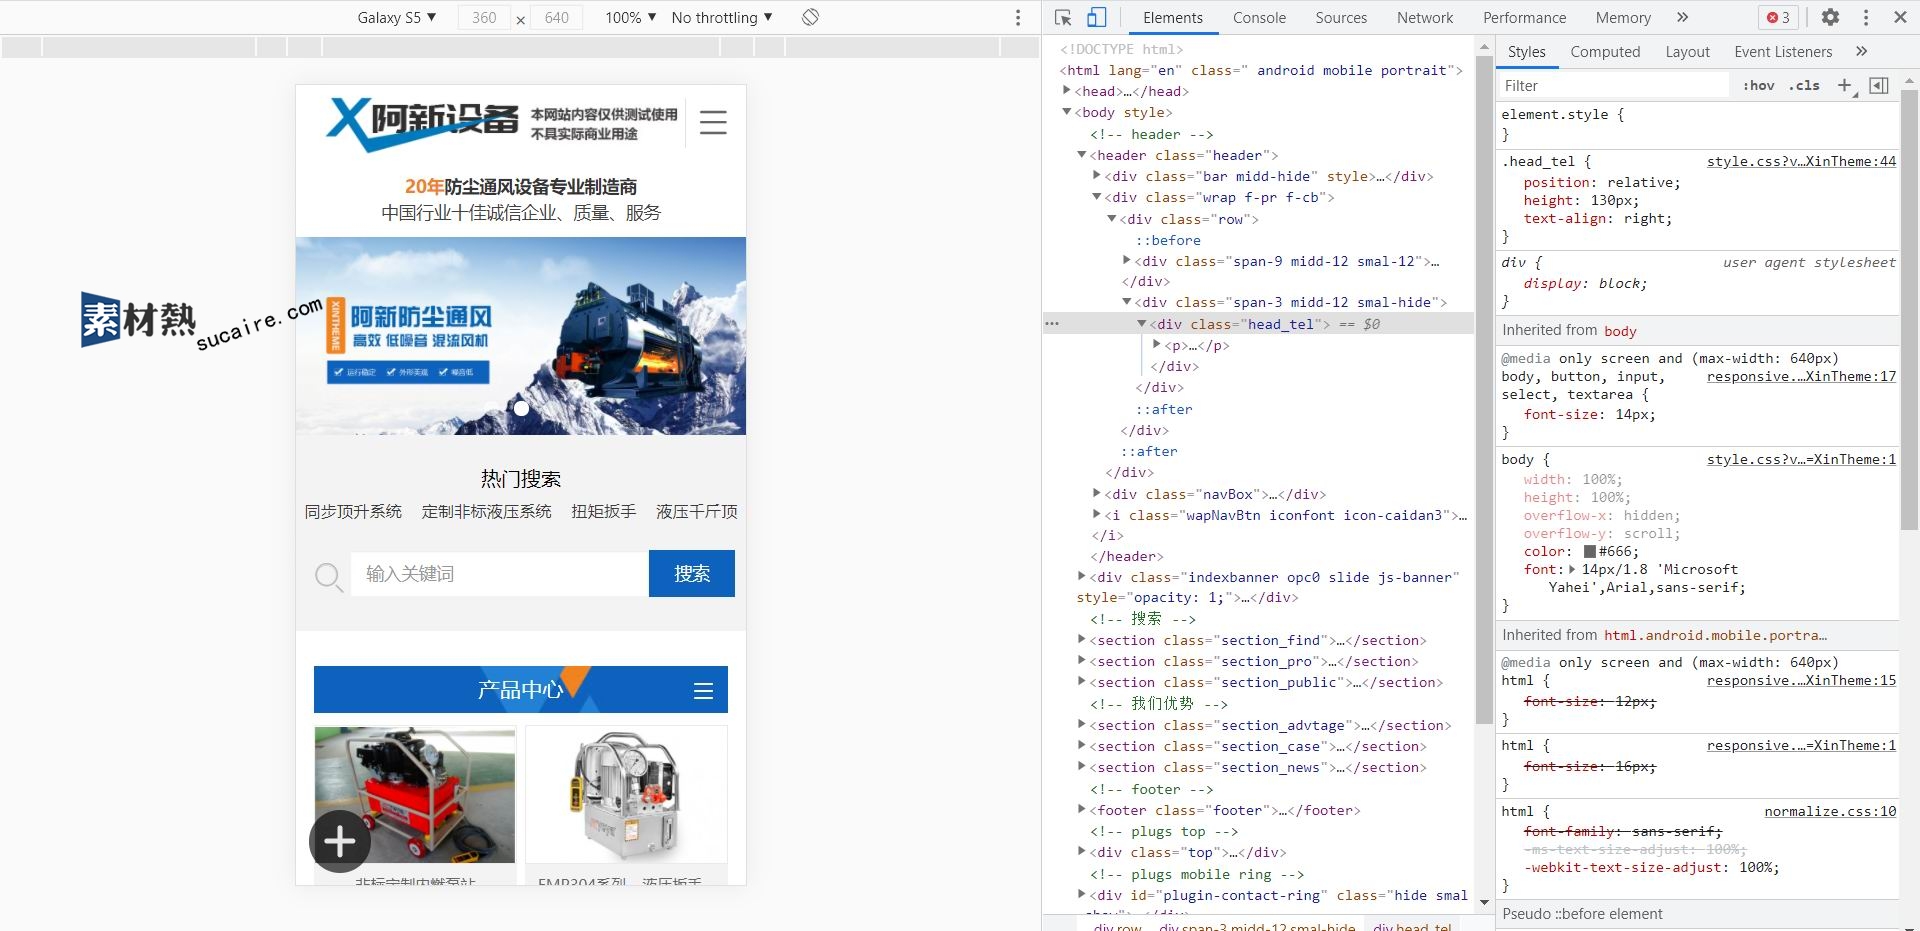Viewport: 1920px width, 931px height.
Task: Switch to the Performance tab
Action: [1524, 17]
